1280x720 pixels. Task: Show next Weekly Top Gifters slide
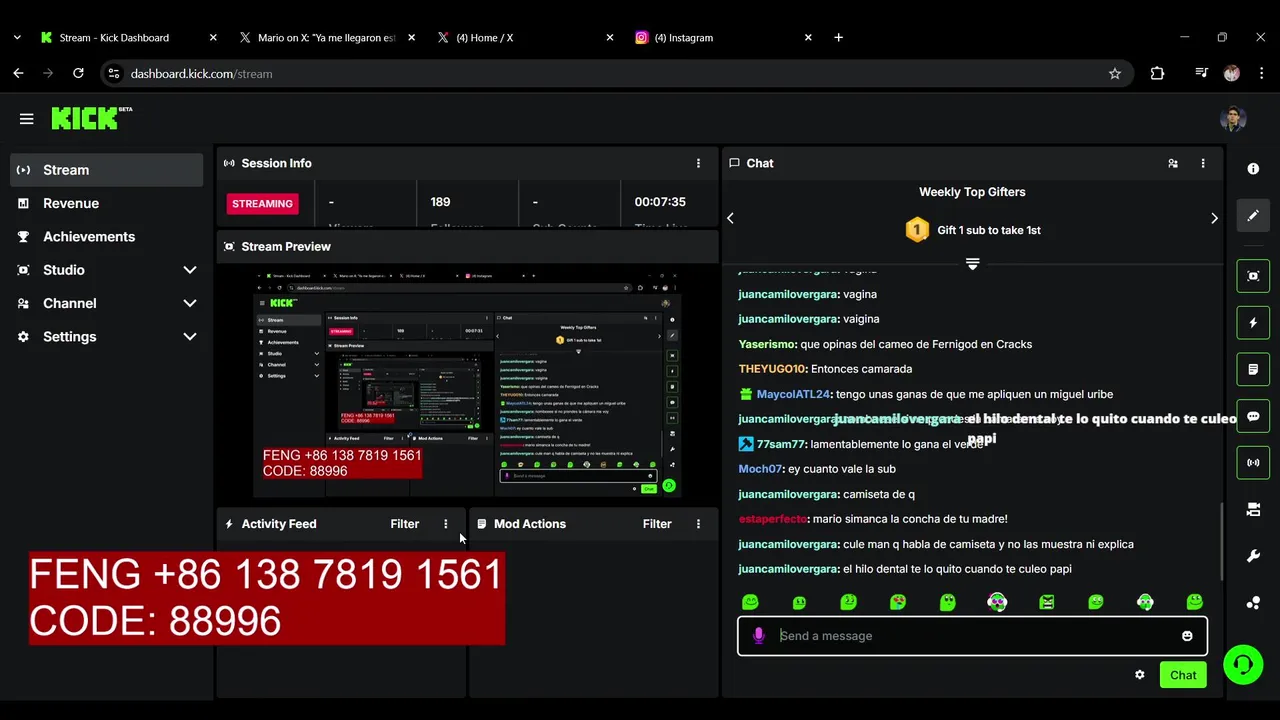coord(1214,218)
